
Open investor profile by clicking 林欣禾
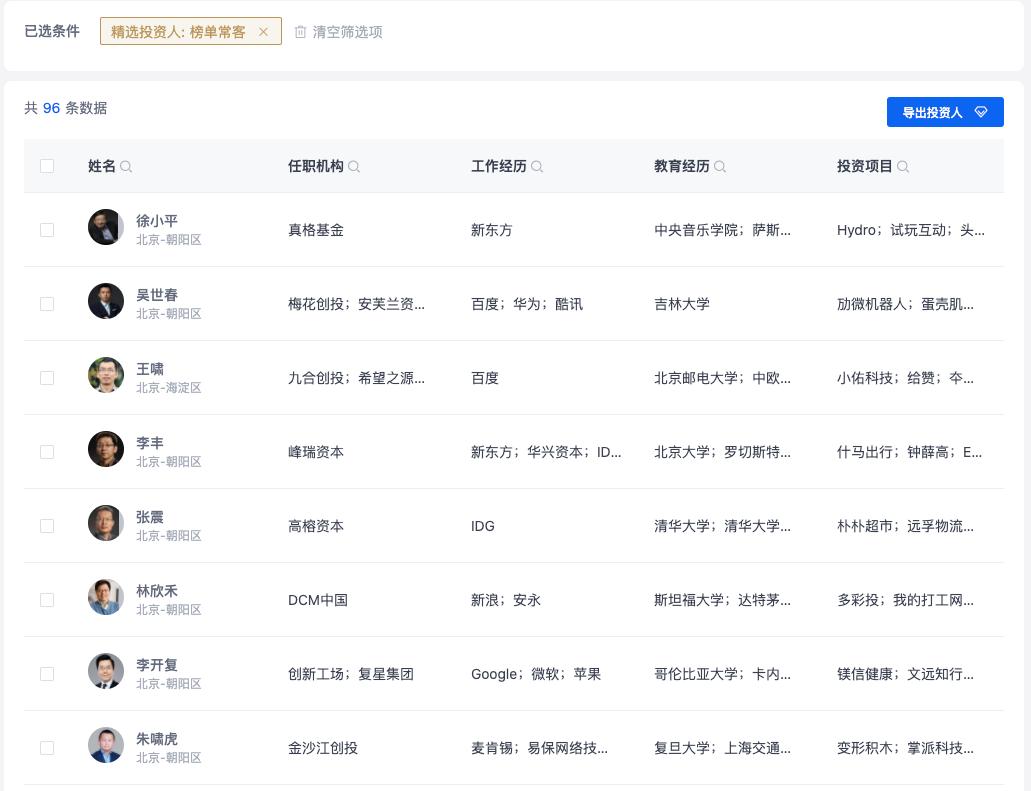pyautogui.click(x=157, y=591)
